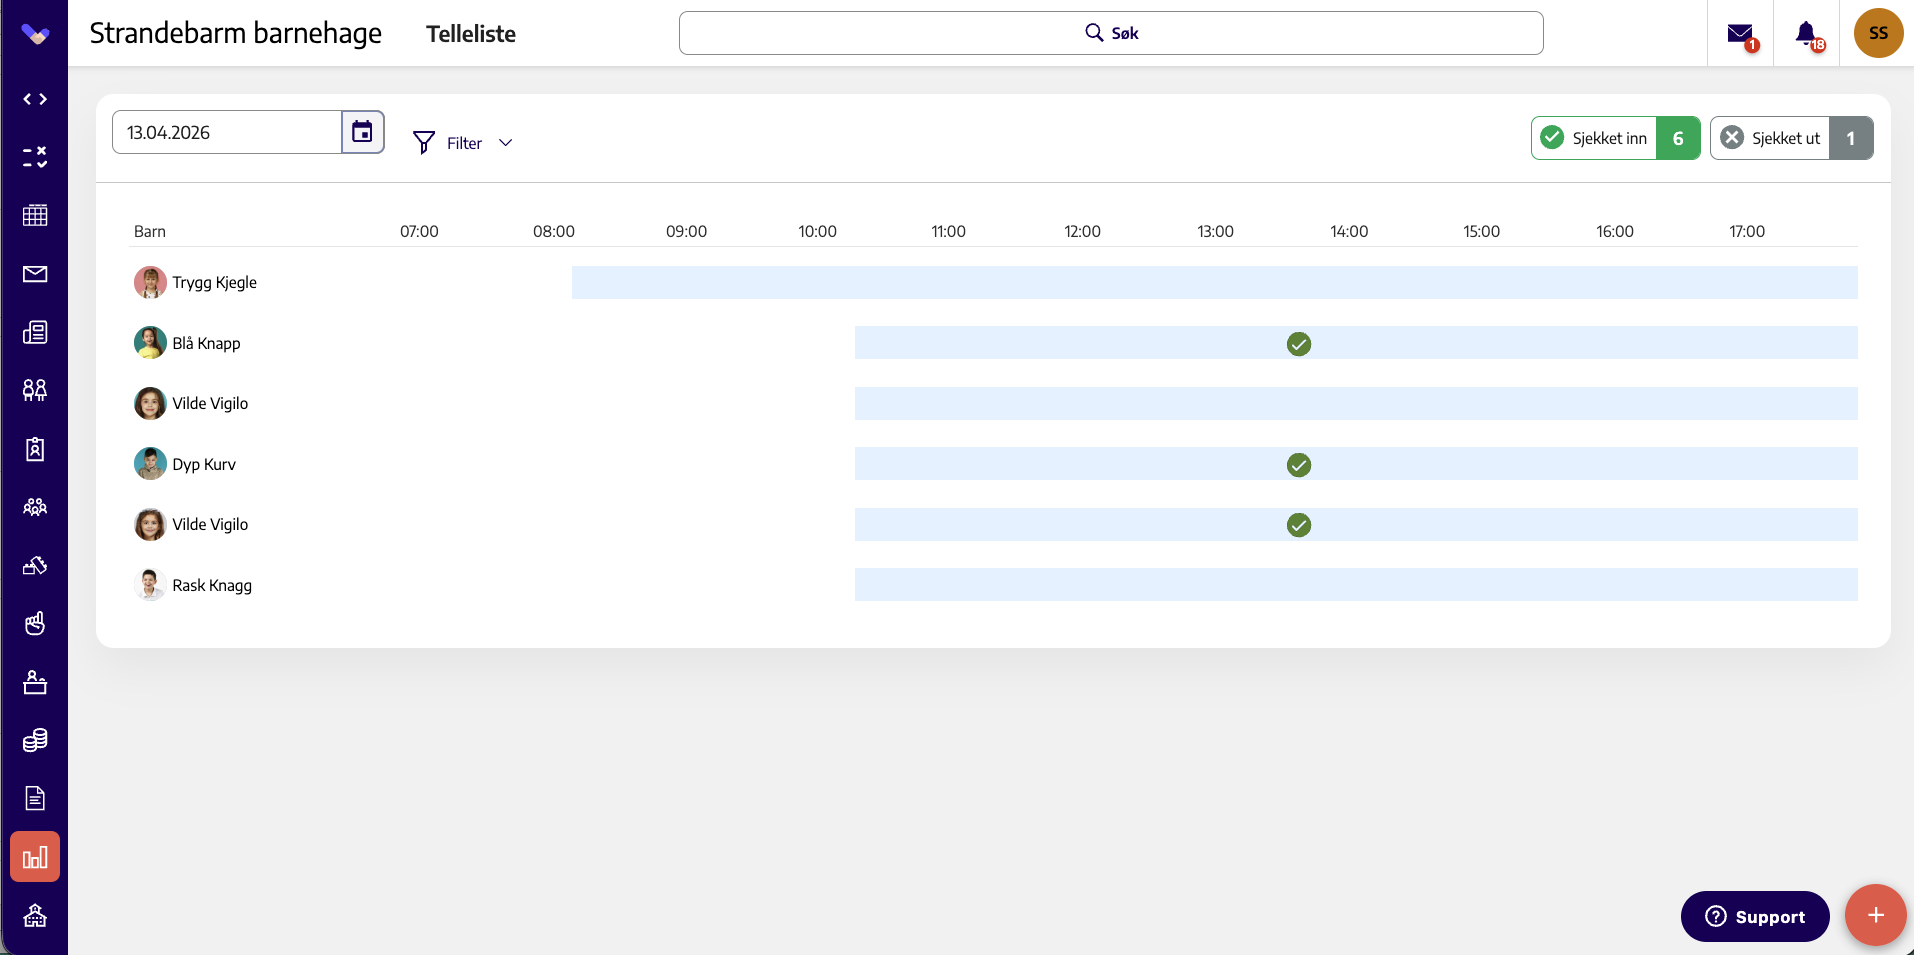Open the children icon in sidebar
Image resolution: width=1914 pixels, height=955 pixels.
click(35, 390)
